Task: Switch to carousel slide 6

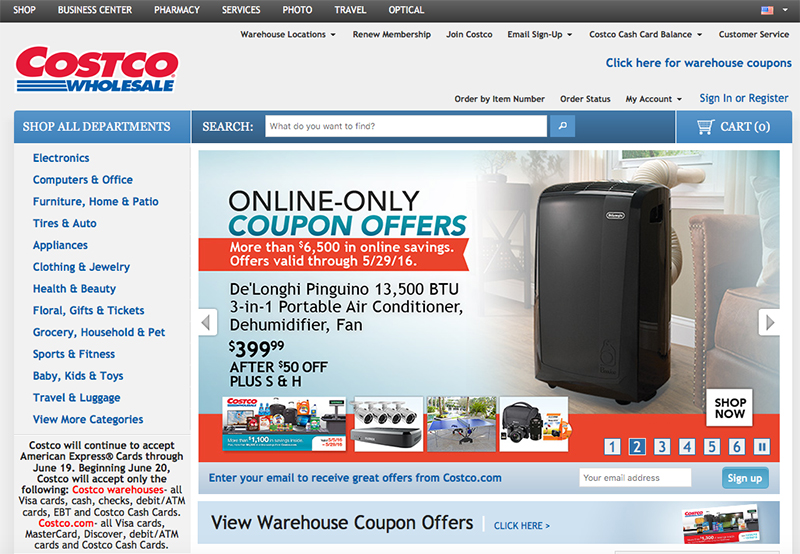Action: point(737,447)
